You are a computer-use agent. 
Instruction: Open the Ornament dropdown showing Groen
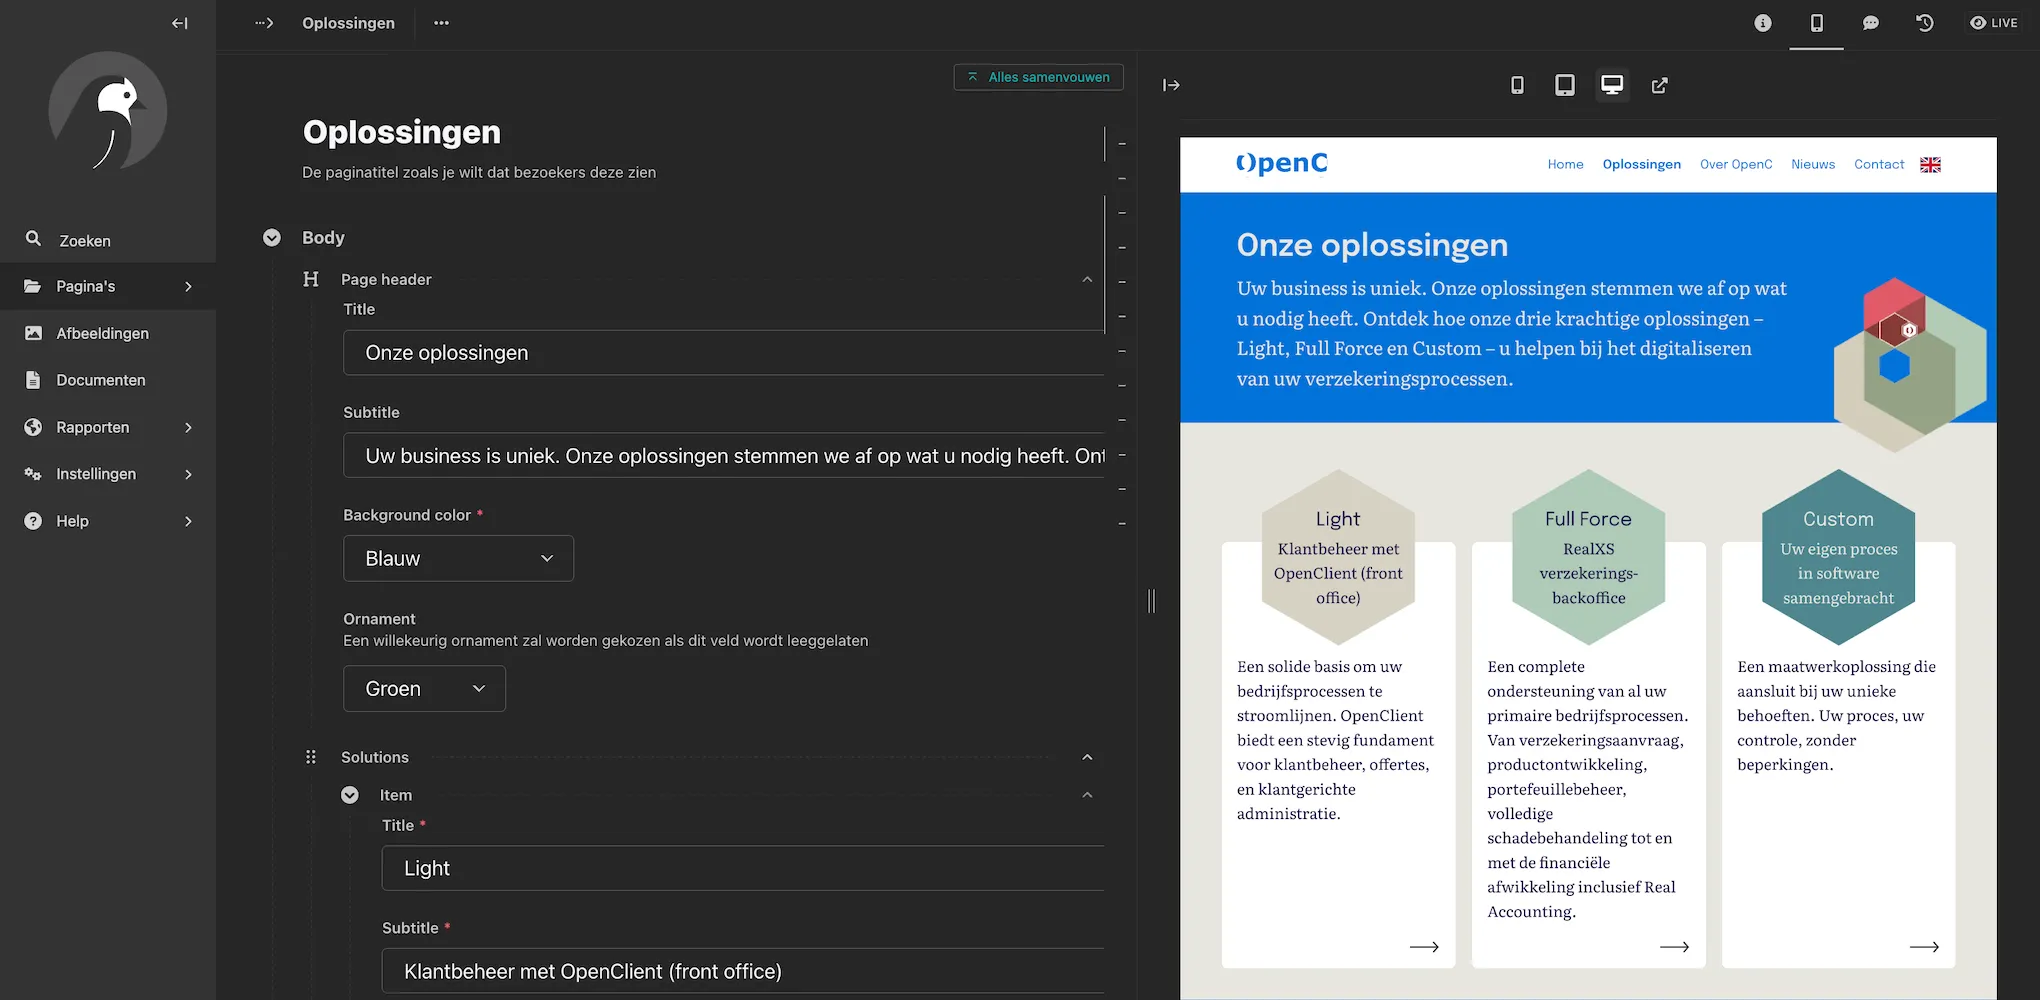(x=424, y=689)
